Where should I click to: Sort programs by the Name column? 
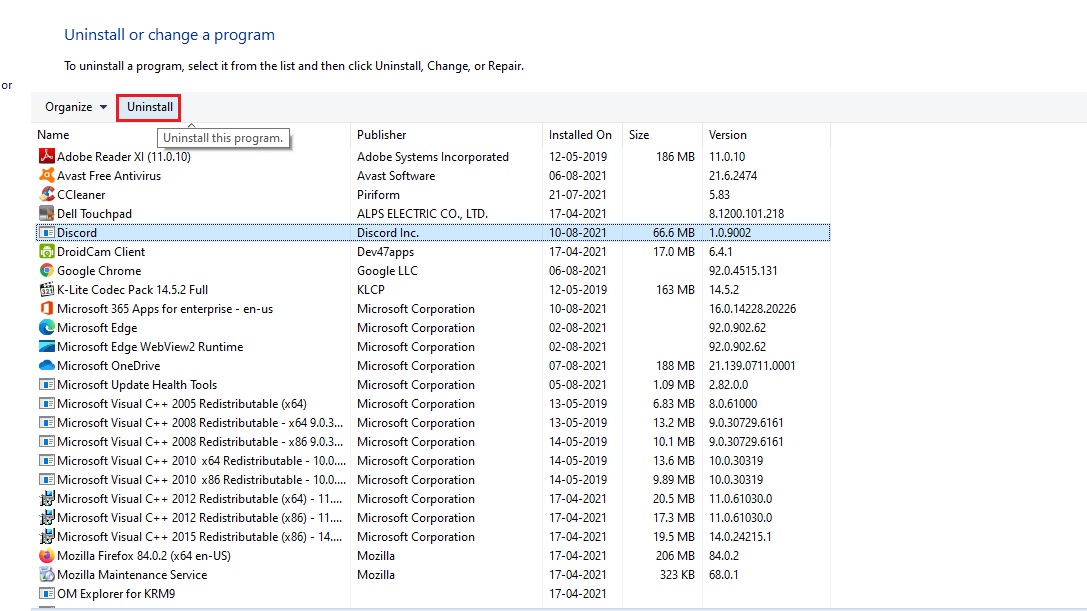coord(53,135)
